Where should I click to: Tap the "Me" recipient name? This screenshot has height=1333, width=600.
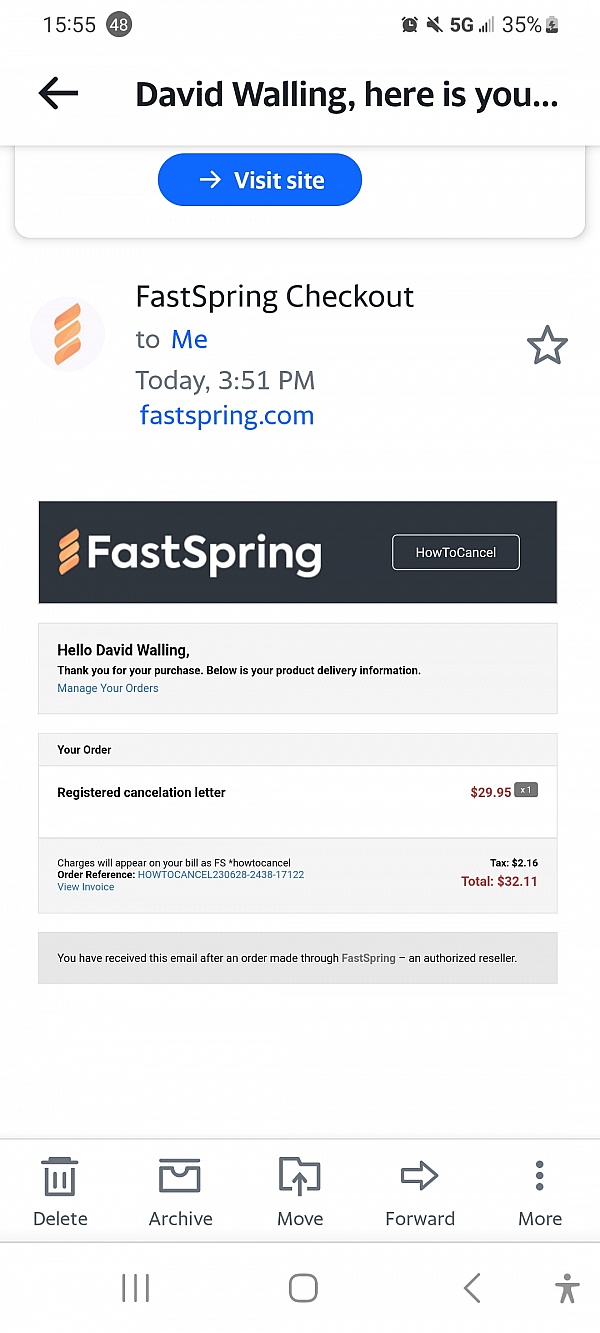(x=189, y=339)
